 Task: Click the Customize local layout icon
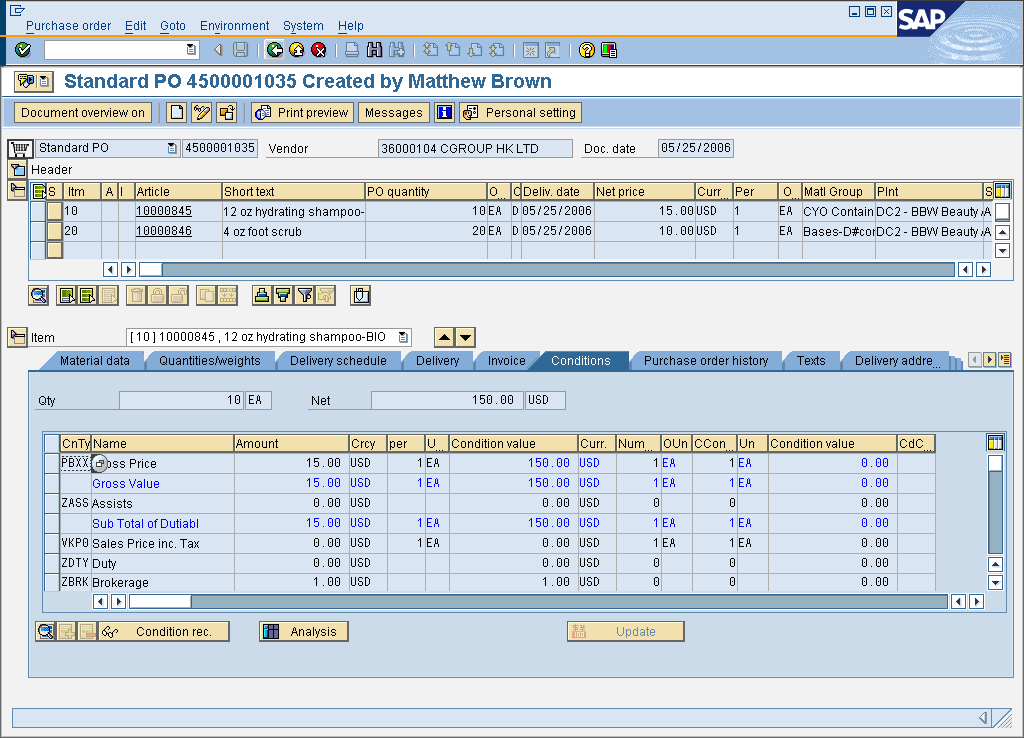point(609,50)
